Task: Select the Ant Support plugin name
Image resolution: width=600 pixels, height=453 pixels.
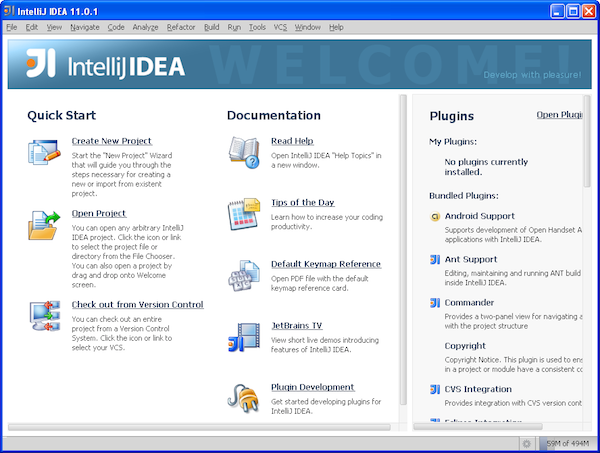Action: (471, 259)
